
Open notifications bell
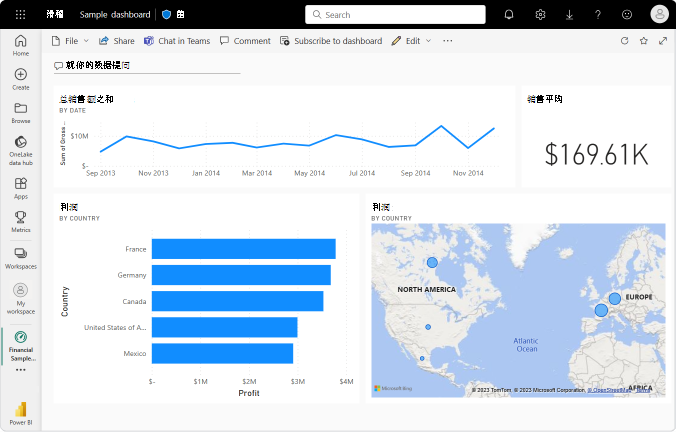509,15
